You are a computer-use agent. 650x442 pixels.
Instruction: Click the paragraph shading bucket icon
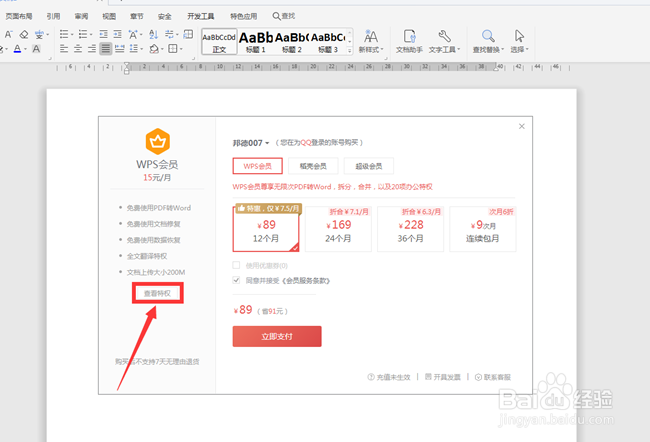tap(154, 49)
